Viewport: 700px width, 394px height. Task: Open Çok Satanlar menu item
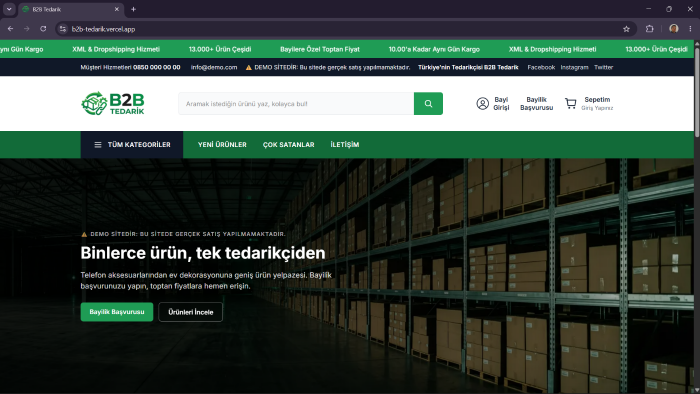click(288, 145)
